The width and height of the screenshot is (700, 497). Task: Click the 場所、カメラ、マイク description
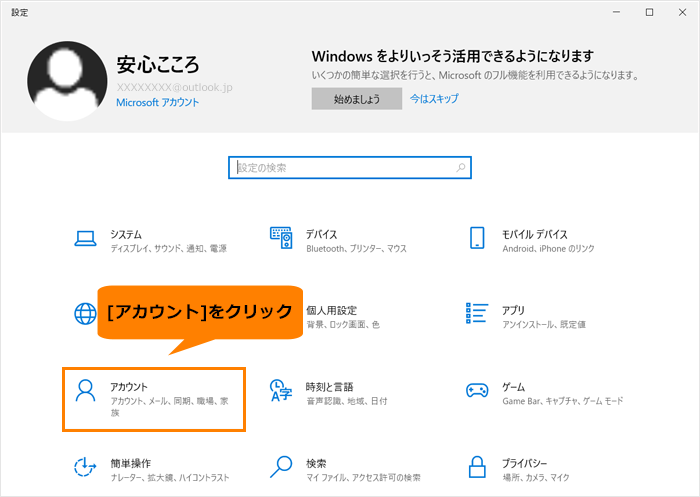point(536,477)
